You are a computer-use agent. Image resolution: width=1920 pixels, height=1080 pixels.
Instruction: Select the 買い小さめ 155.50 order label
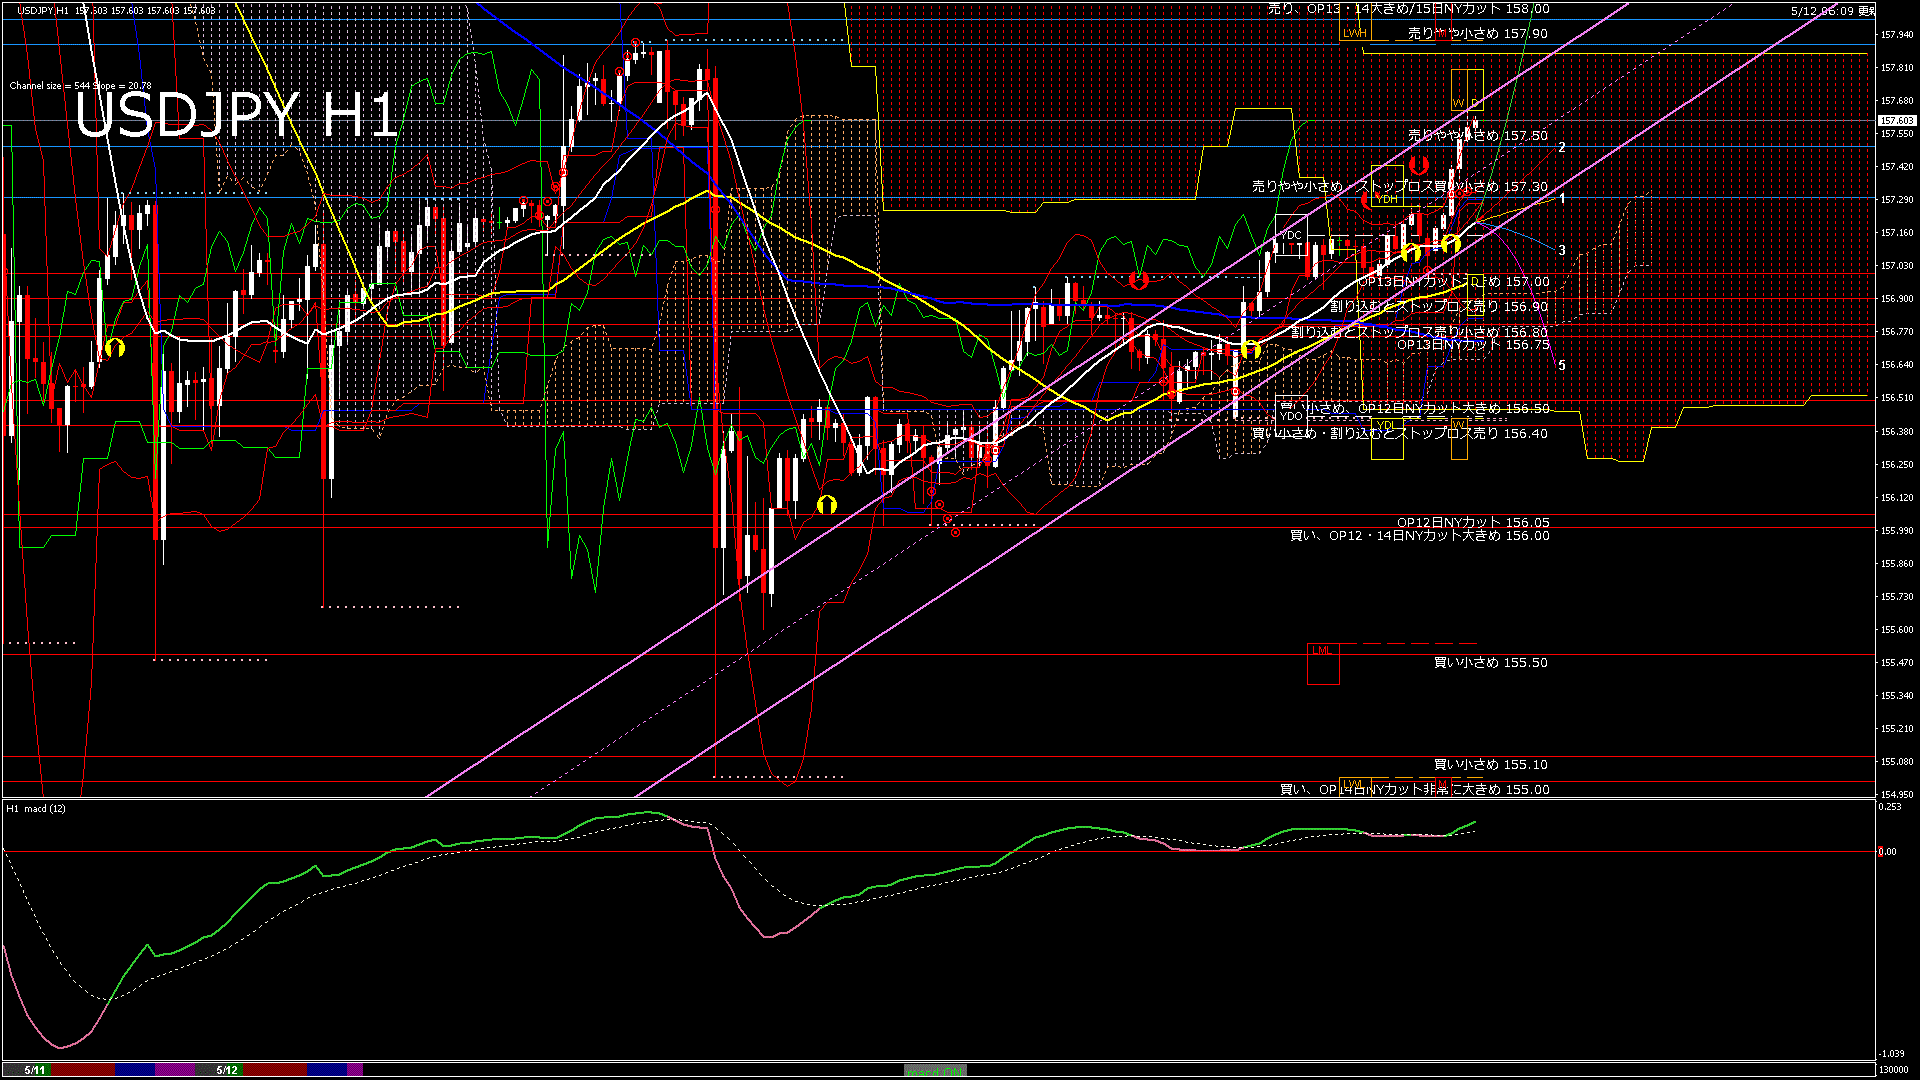[x=1490, y=662]
